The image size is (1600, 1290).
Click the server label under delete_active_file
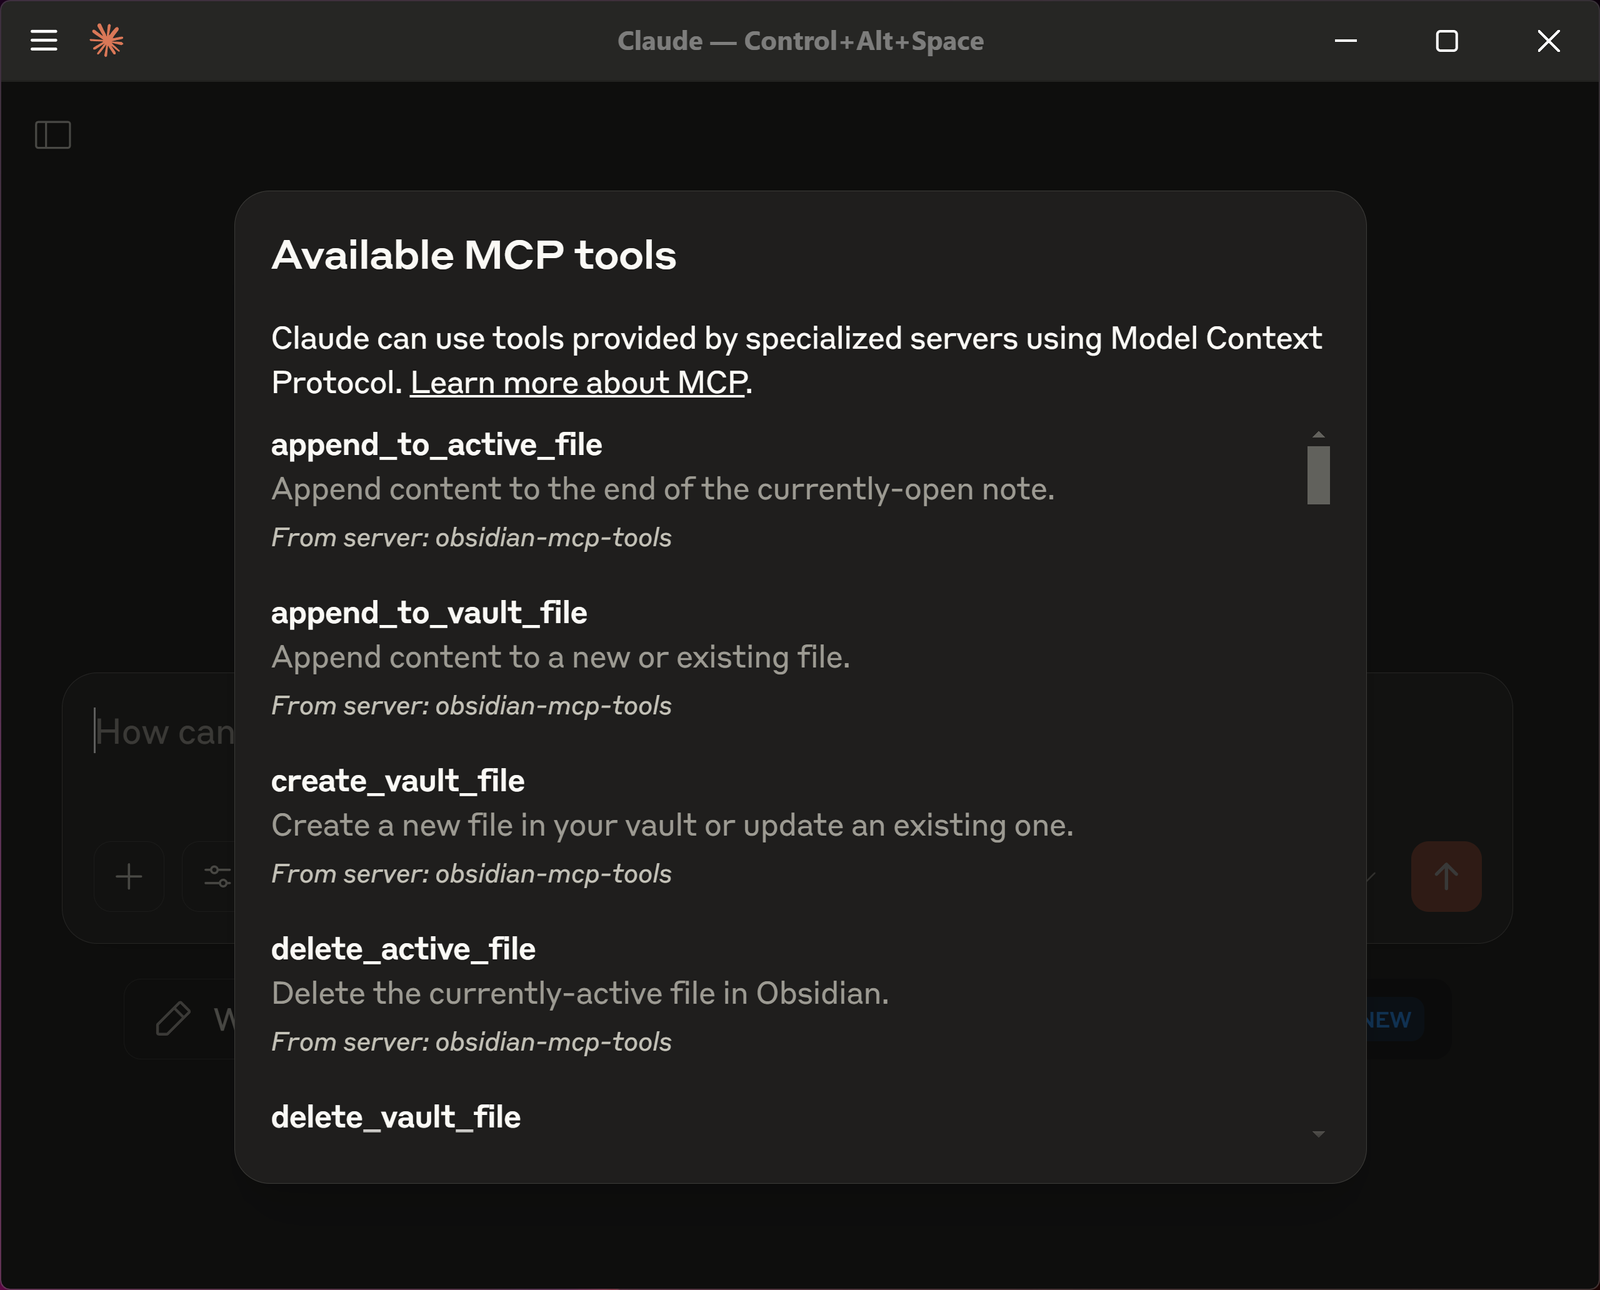click(471, 1042)
